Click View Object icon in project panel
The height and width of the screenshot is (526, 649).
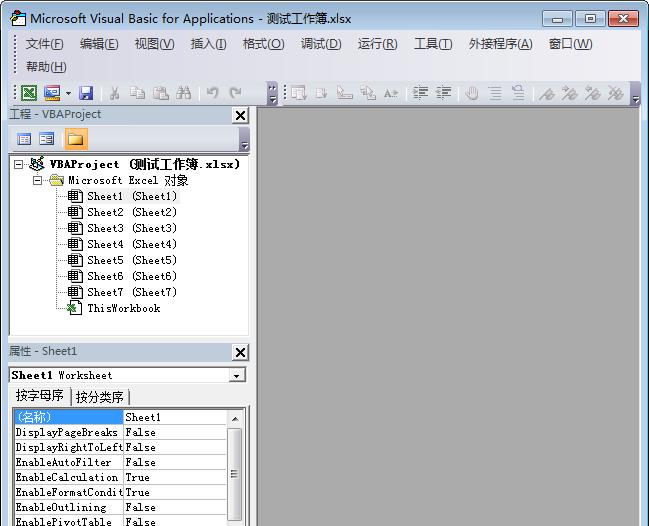coord(46,139)
